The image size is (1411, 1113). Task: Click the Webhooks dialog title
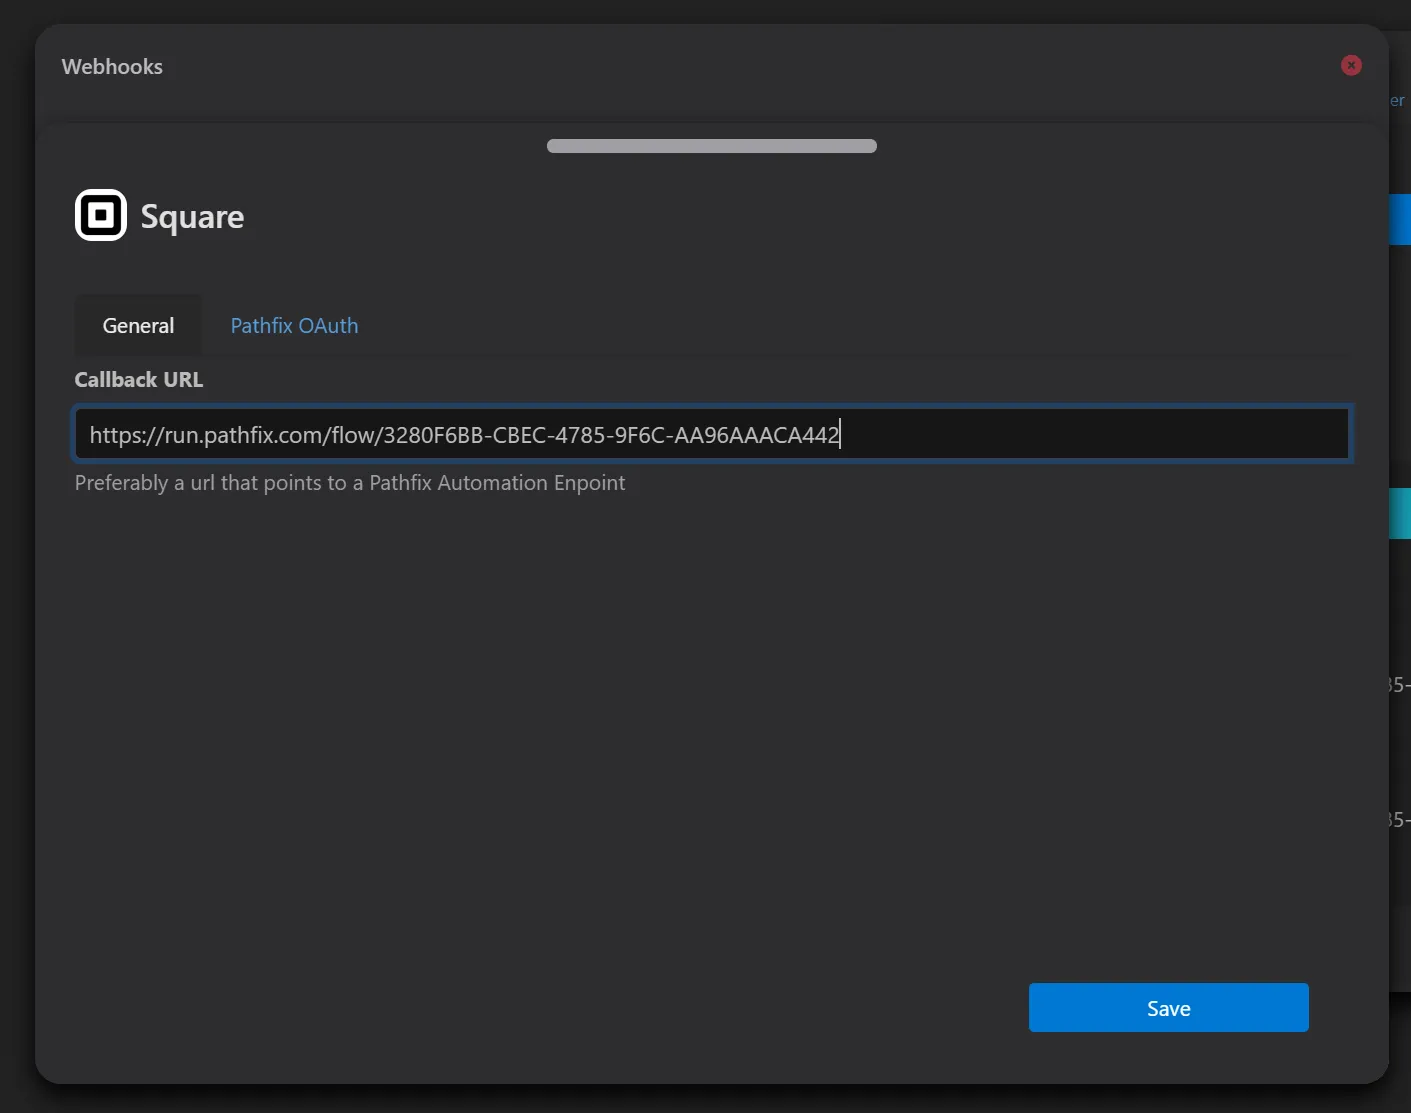click(112, 66)
